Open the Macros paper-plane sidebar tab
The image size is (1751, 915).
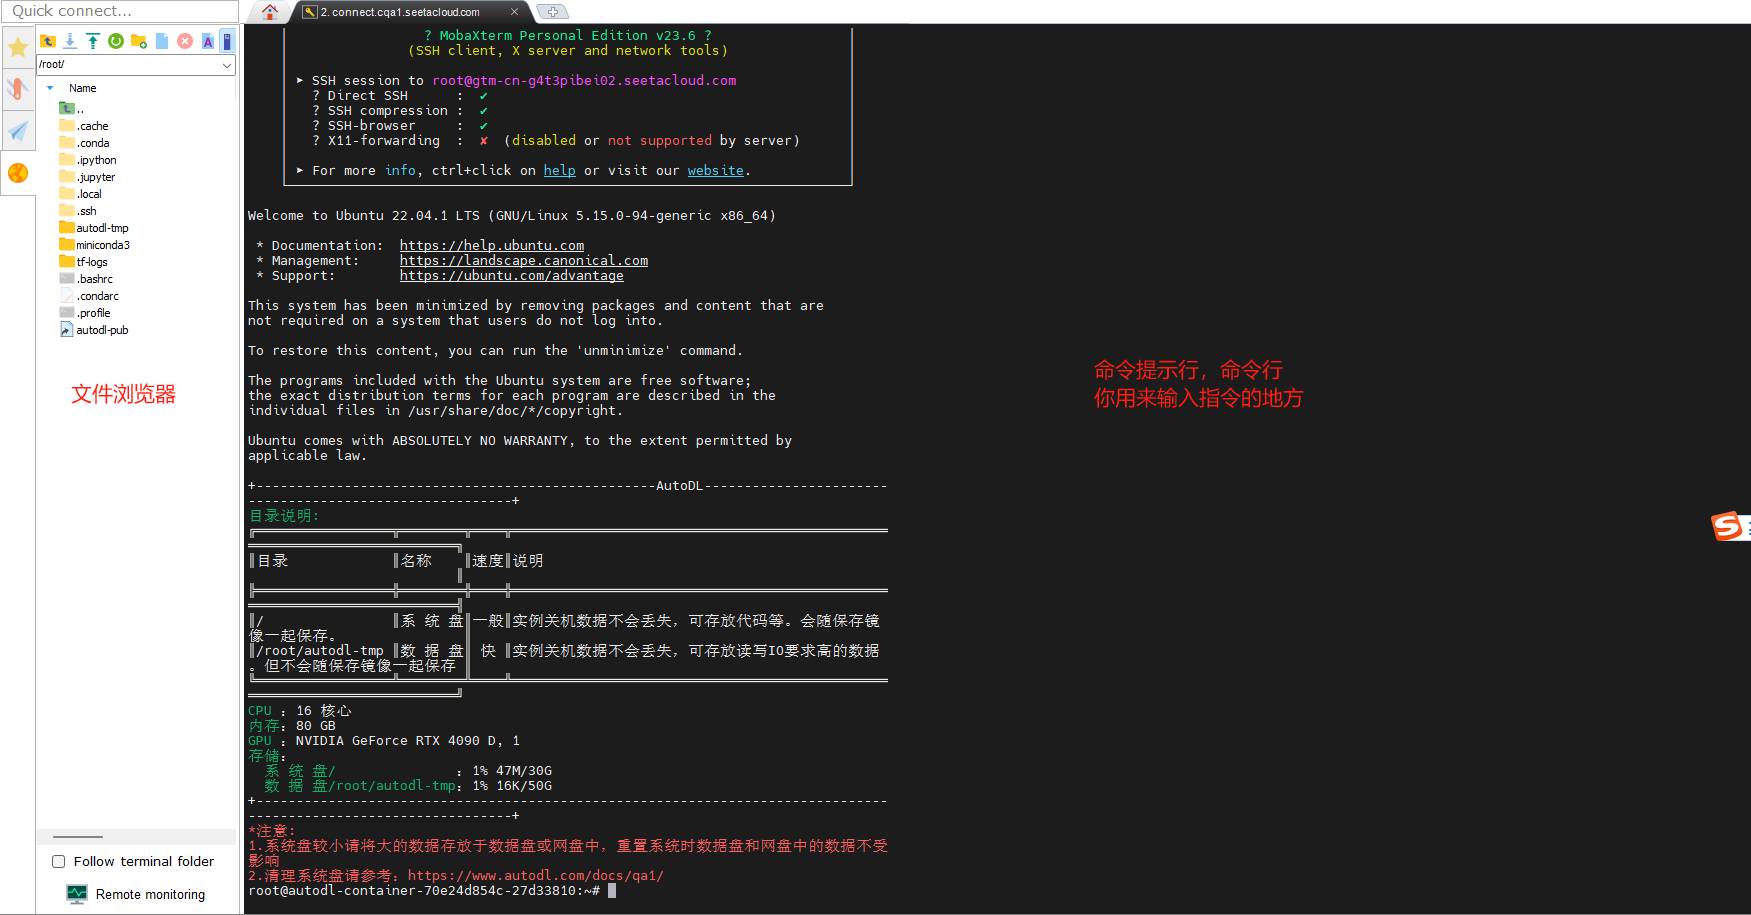18,131
